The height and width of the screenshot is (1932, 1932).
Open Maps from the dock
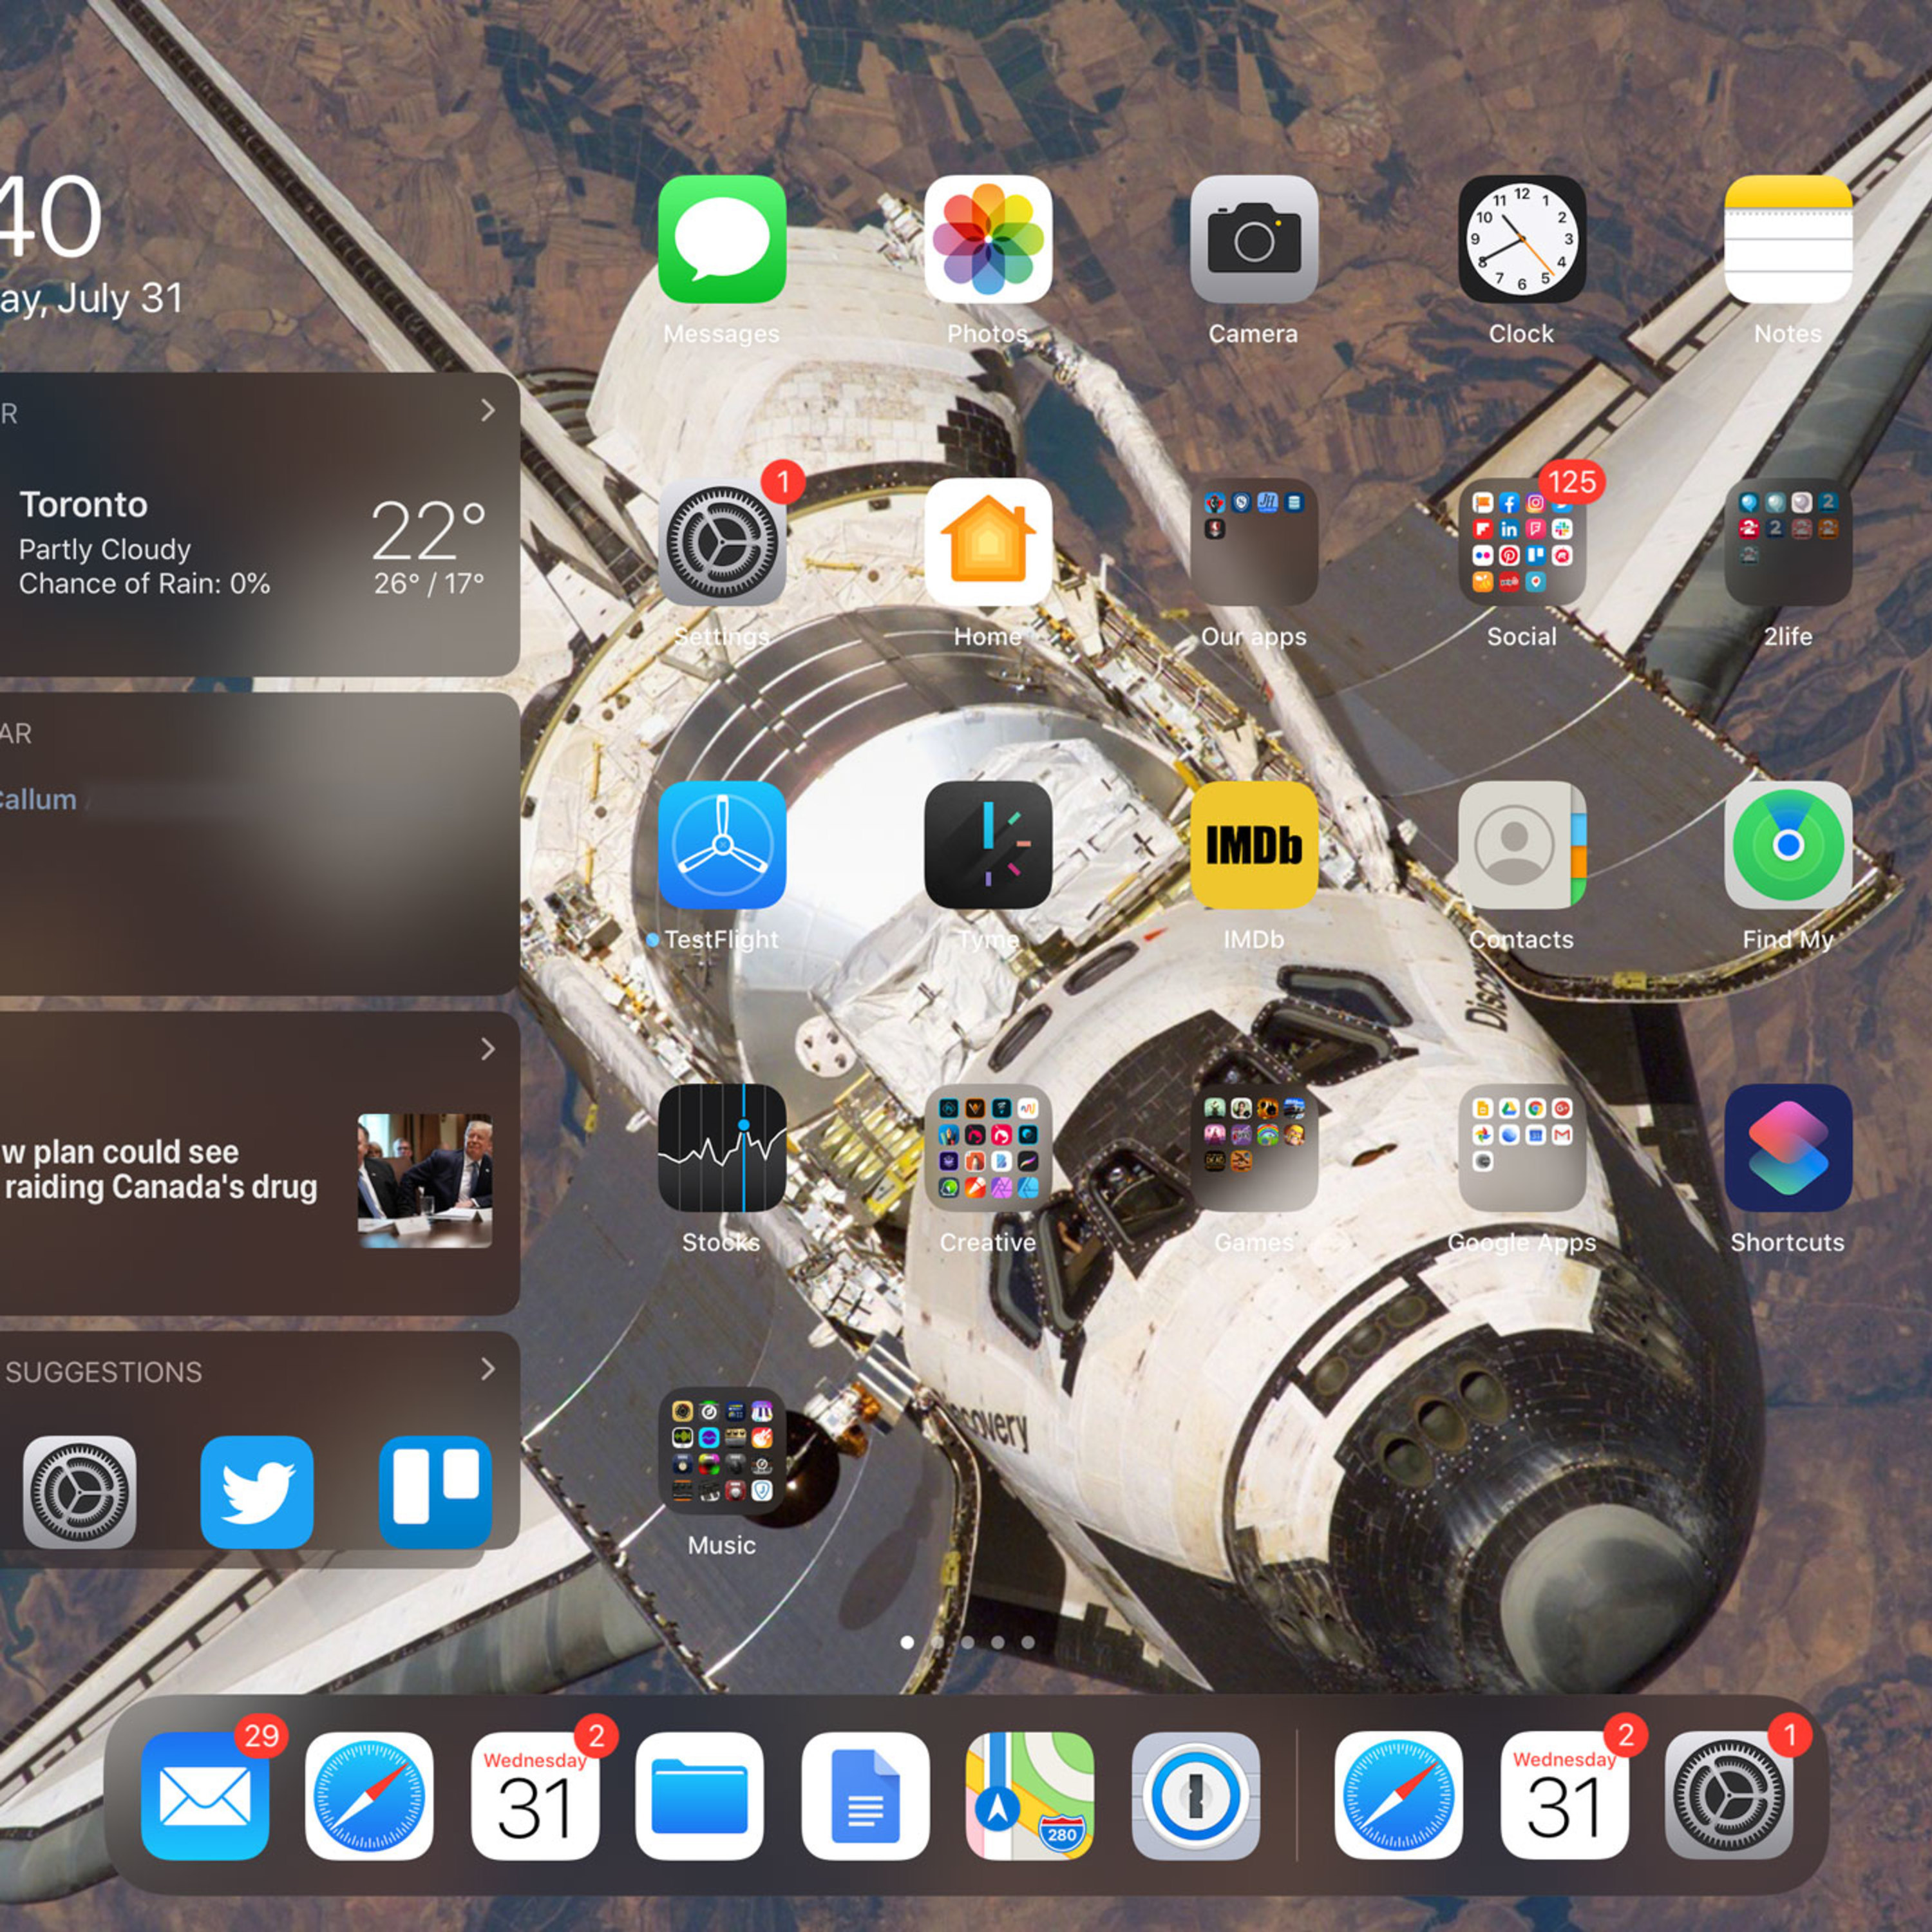pyautogui.click(x=1030, y=1796)
